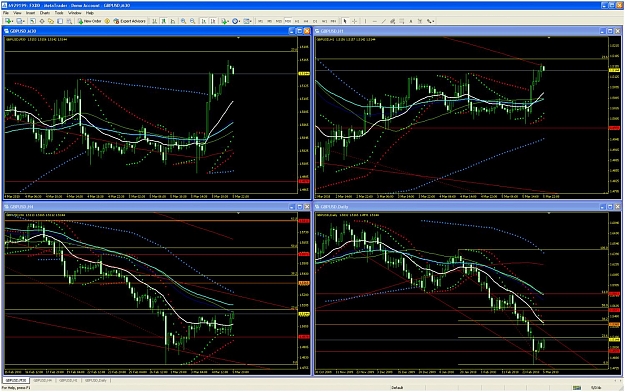The height and width of the screenshot is (392, 625).
Task: Select the W1 timeframe button
Action: click(x=324, y=21)
